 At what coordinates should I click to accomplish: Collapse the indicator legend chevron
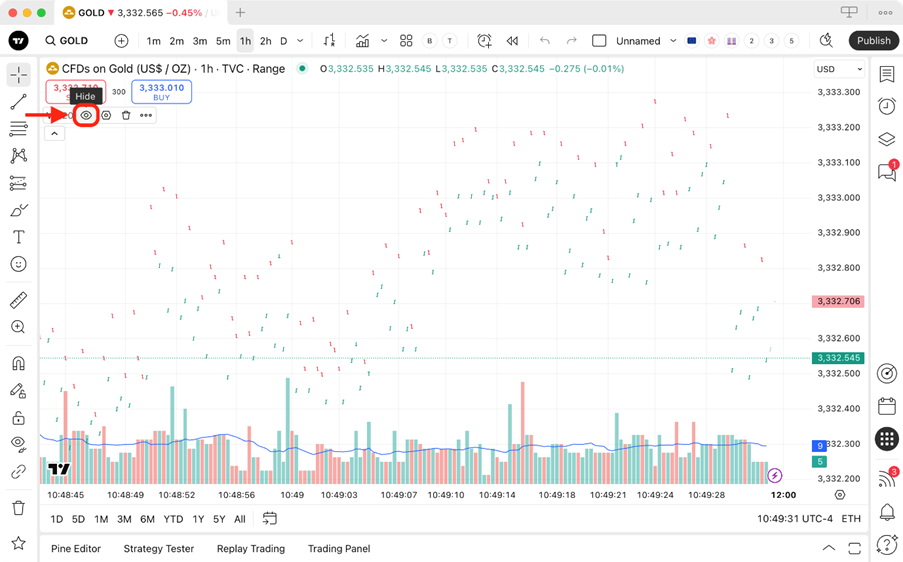pos(54,134)
